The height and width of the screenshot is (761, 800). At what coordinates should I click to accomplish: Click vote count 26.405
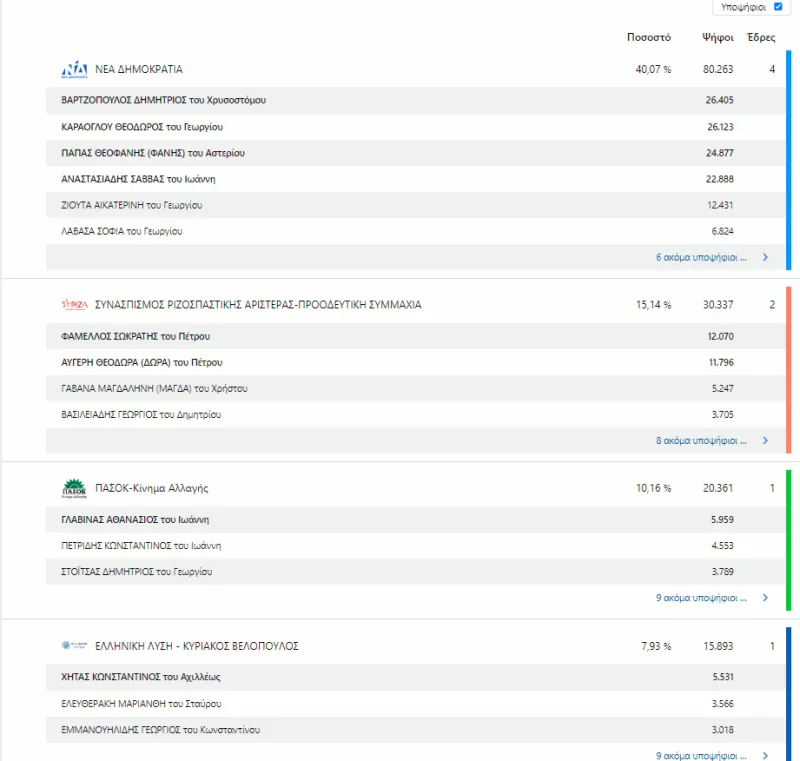click(719, 100)
